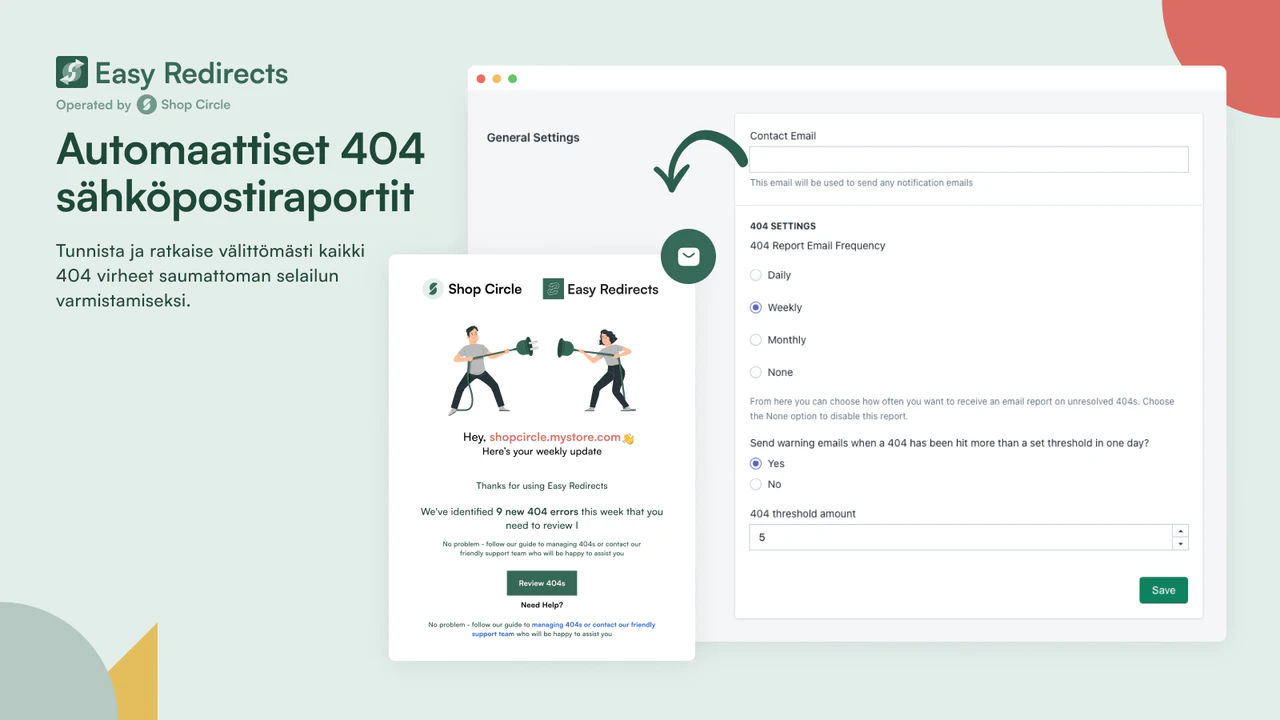Image resolution: width=1280 pixels, height=720 pixels.
Task: Increase the 404 threshold with up arrow
Action: pos(1181,531)
